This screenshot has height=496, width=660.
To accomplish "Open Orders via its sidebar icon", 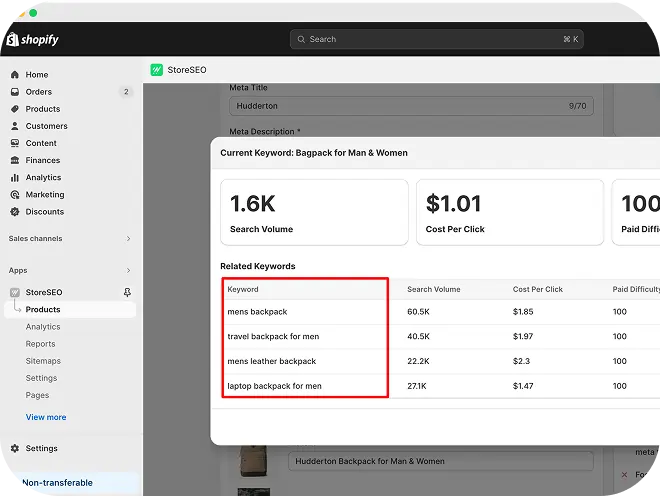I will click(x=15, y=92).
